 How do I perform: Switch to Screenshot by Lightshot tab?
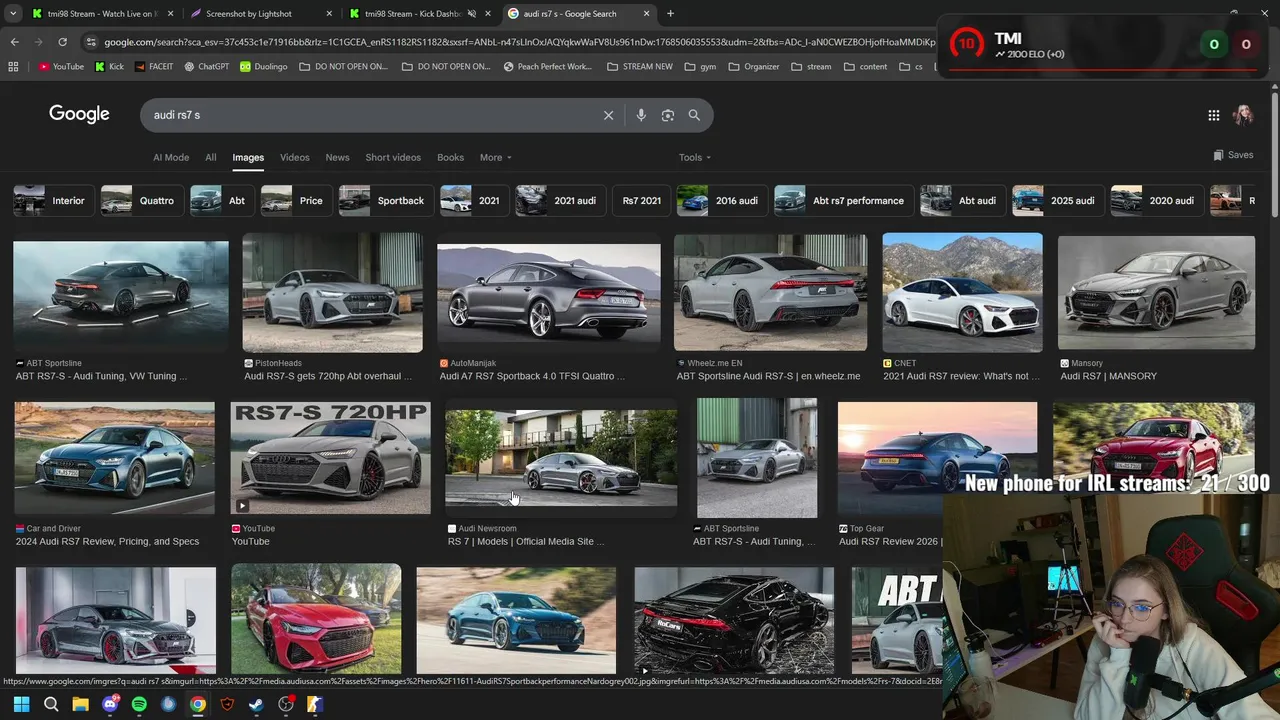point(258,14)
